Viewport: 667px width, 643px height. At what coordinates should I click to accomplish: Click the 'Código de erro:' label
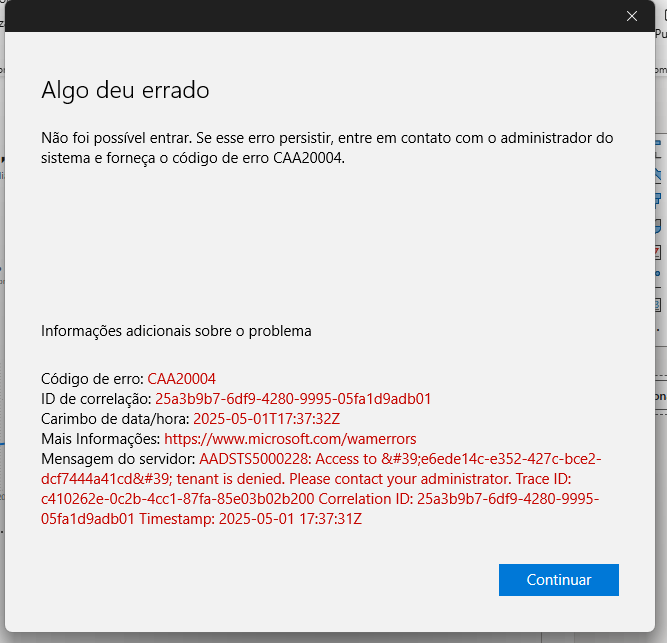(92, 378)
